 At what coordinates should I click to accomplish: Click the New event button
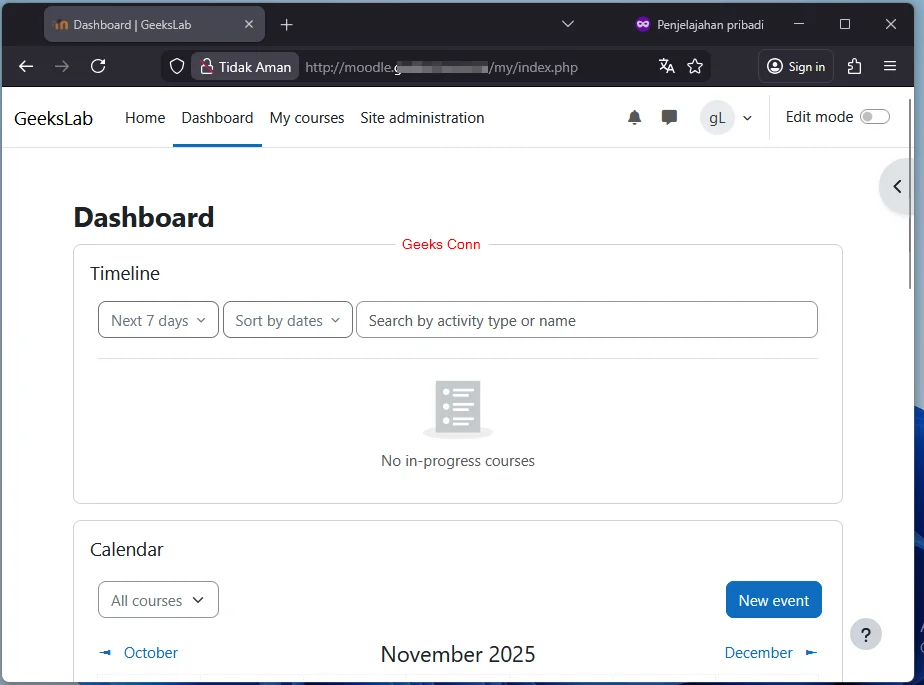[x=773, y=600]
